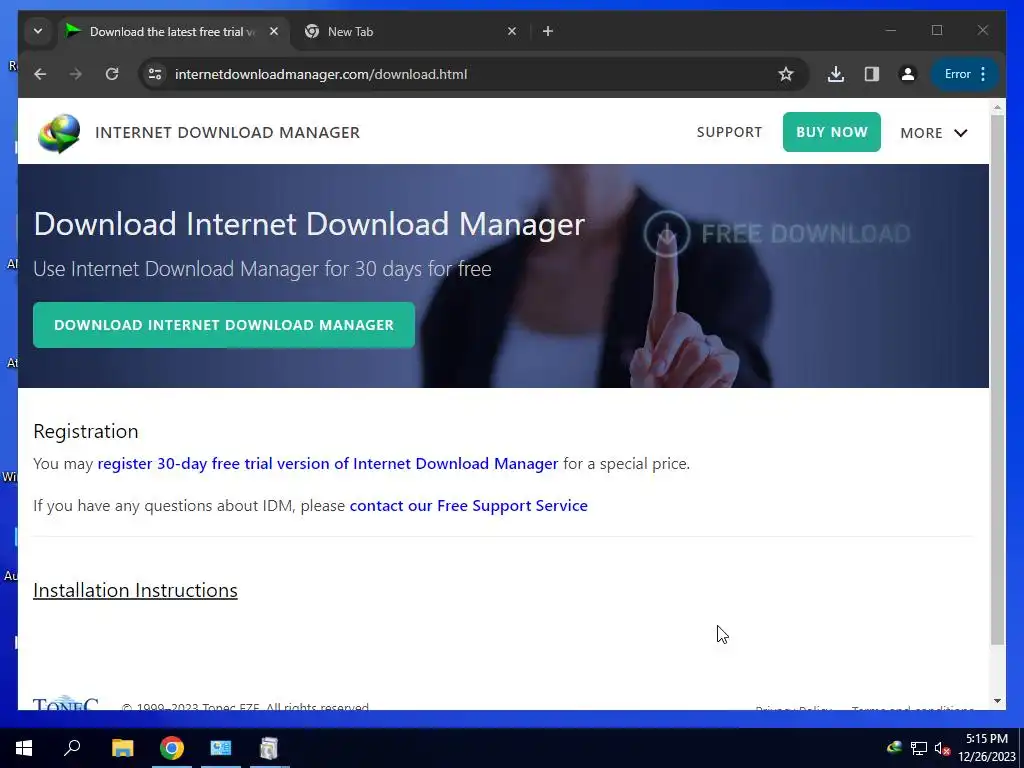The image size is (1024, 768).
Task: Click the Tonec logo in the footer
Action: click(x=66, y=703)
